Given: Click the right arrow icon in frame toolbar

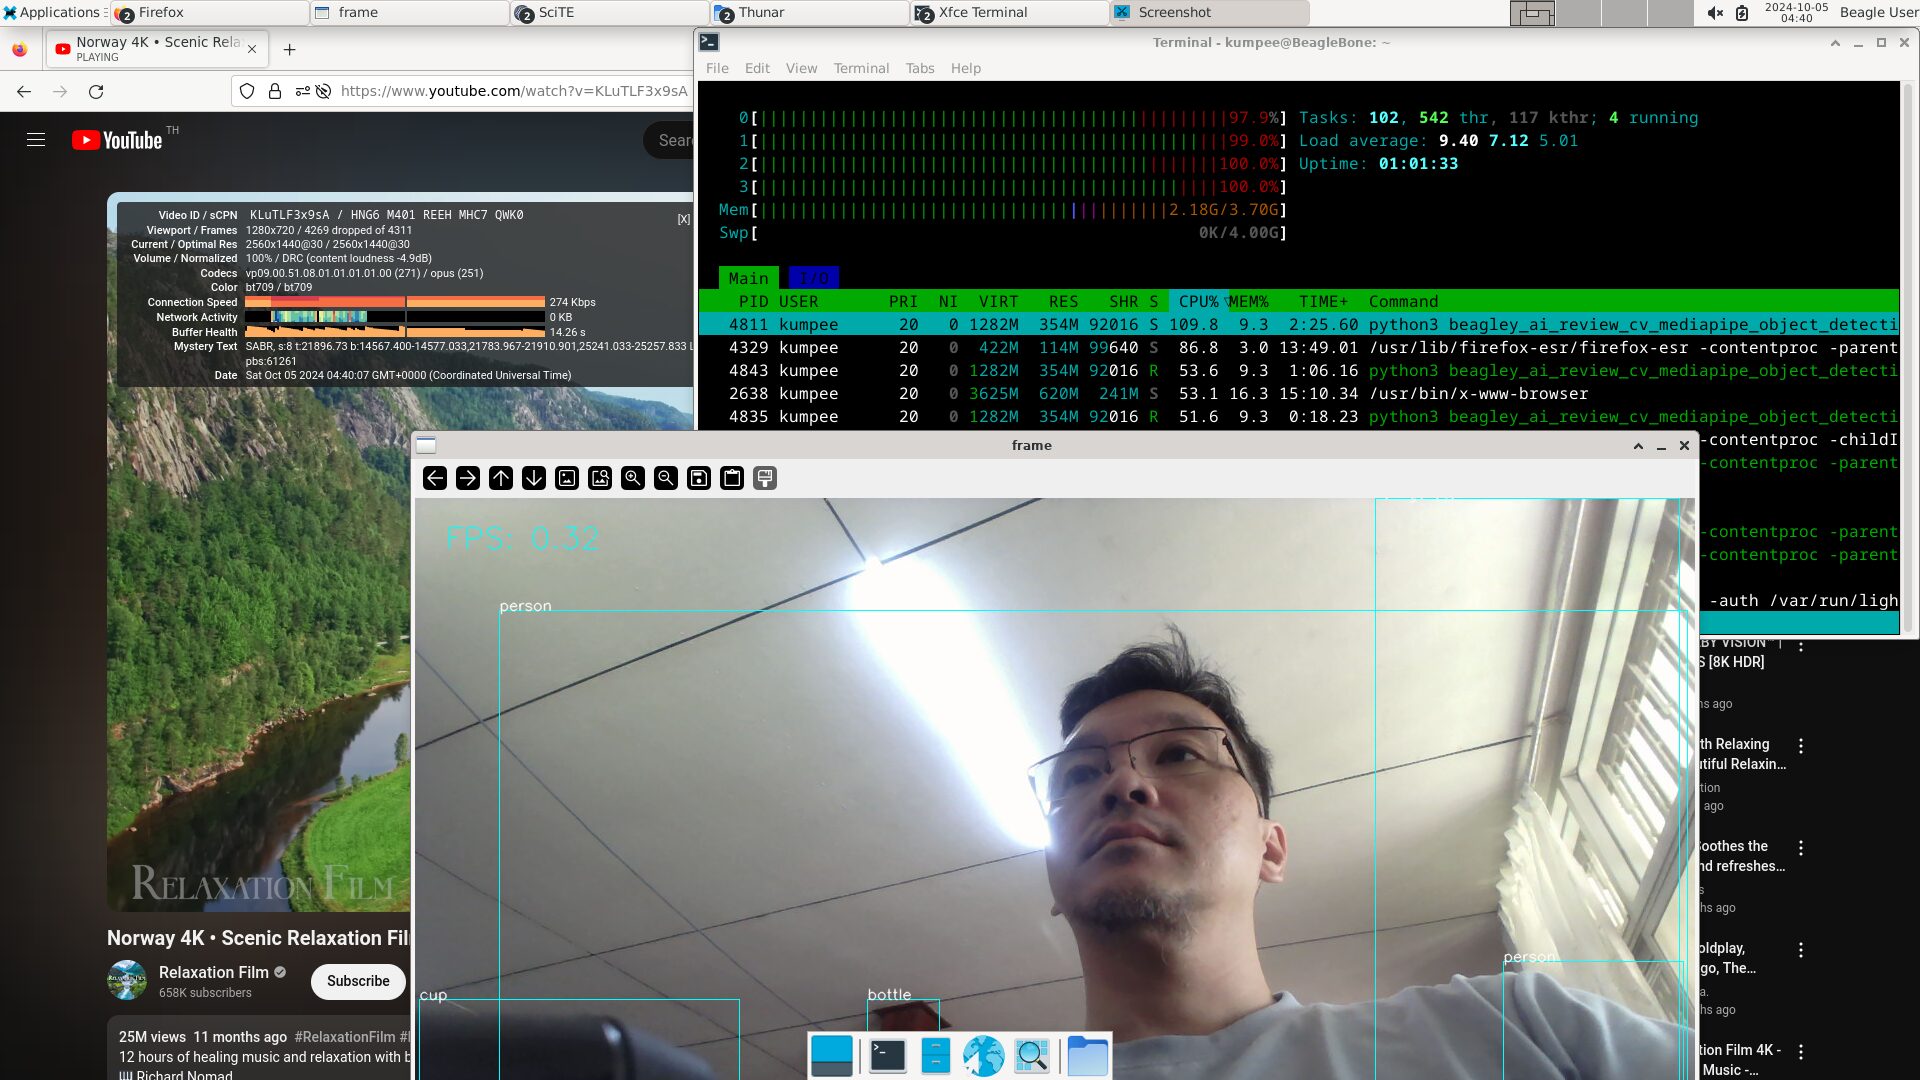Looking at the screenshot, I should click(468, 478).
